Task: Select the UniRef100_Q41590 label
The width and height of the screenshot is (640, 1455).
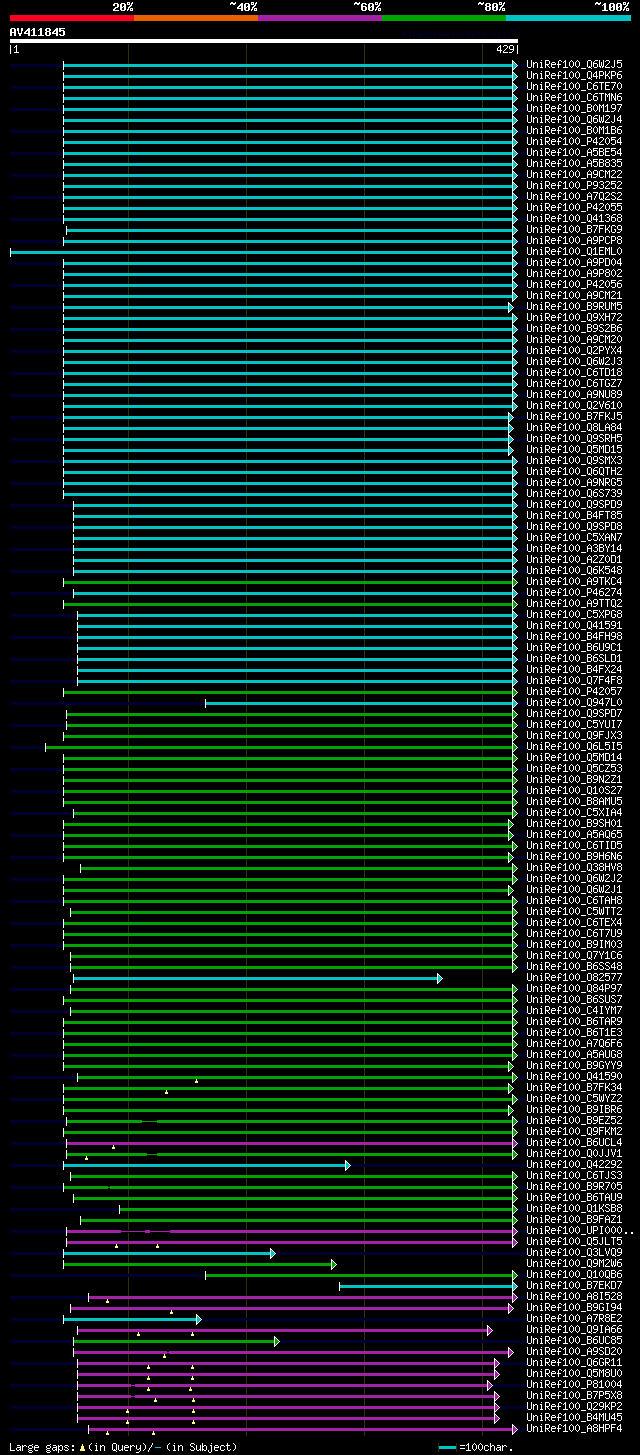Action: [x=574, y=1076]
